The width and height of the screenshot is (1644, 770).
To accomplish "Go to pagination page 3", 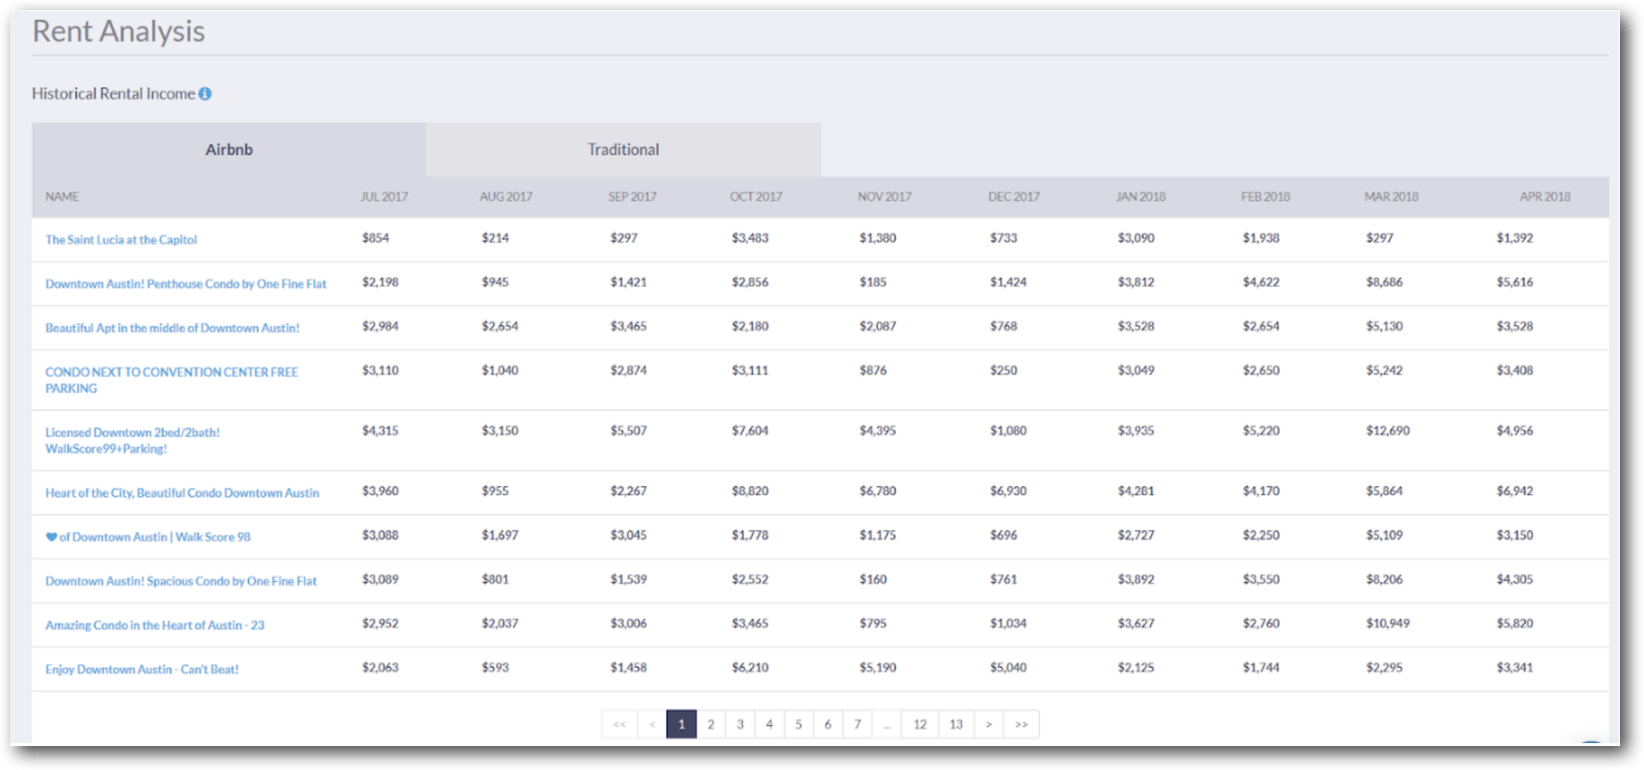I will click(x=740, y=724).
